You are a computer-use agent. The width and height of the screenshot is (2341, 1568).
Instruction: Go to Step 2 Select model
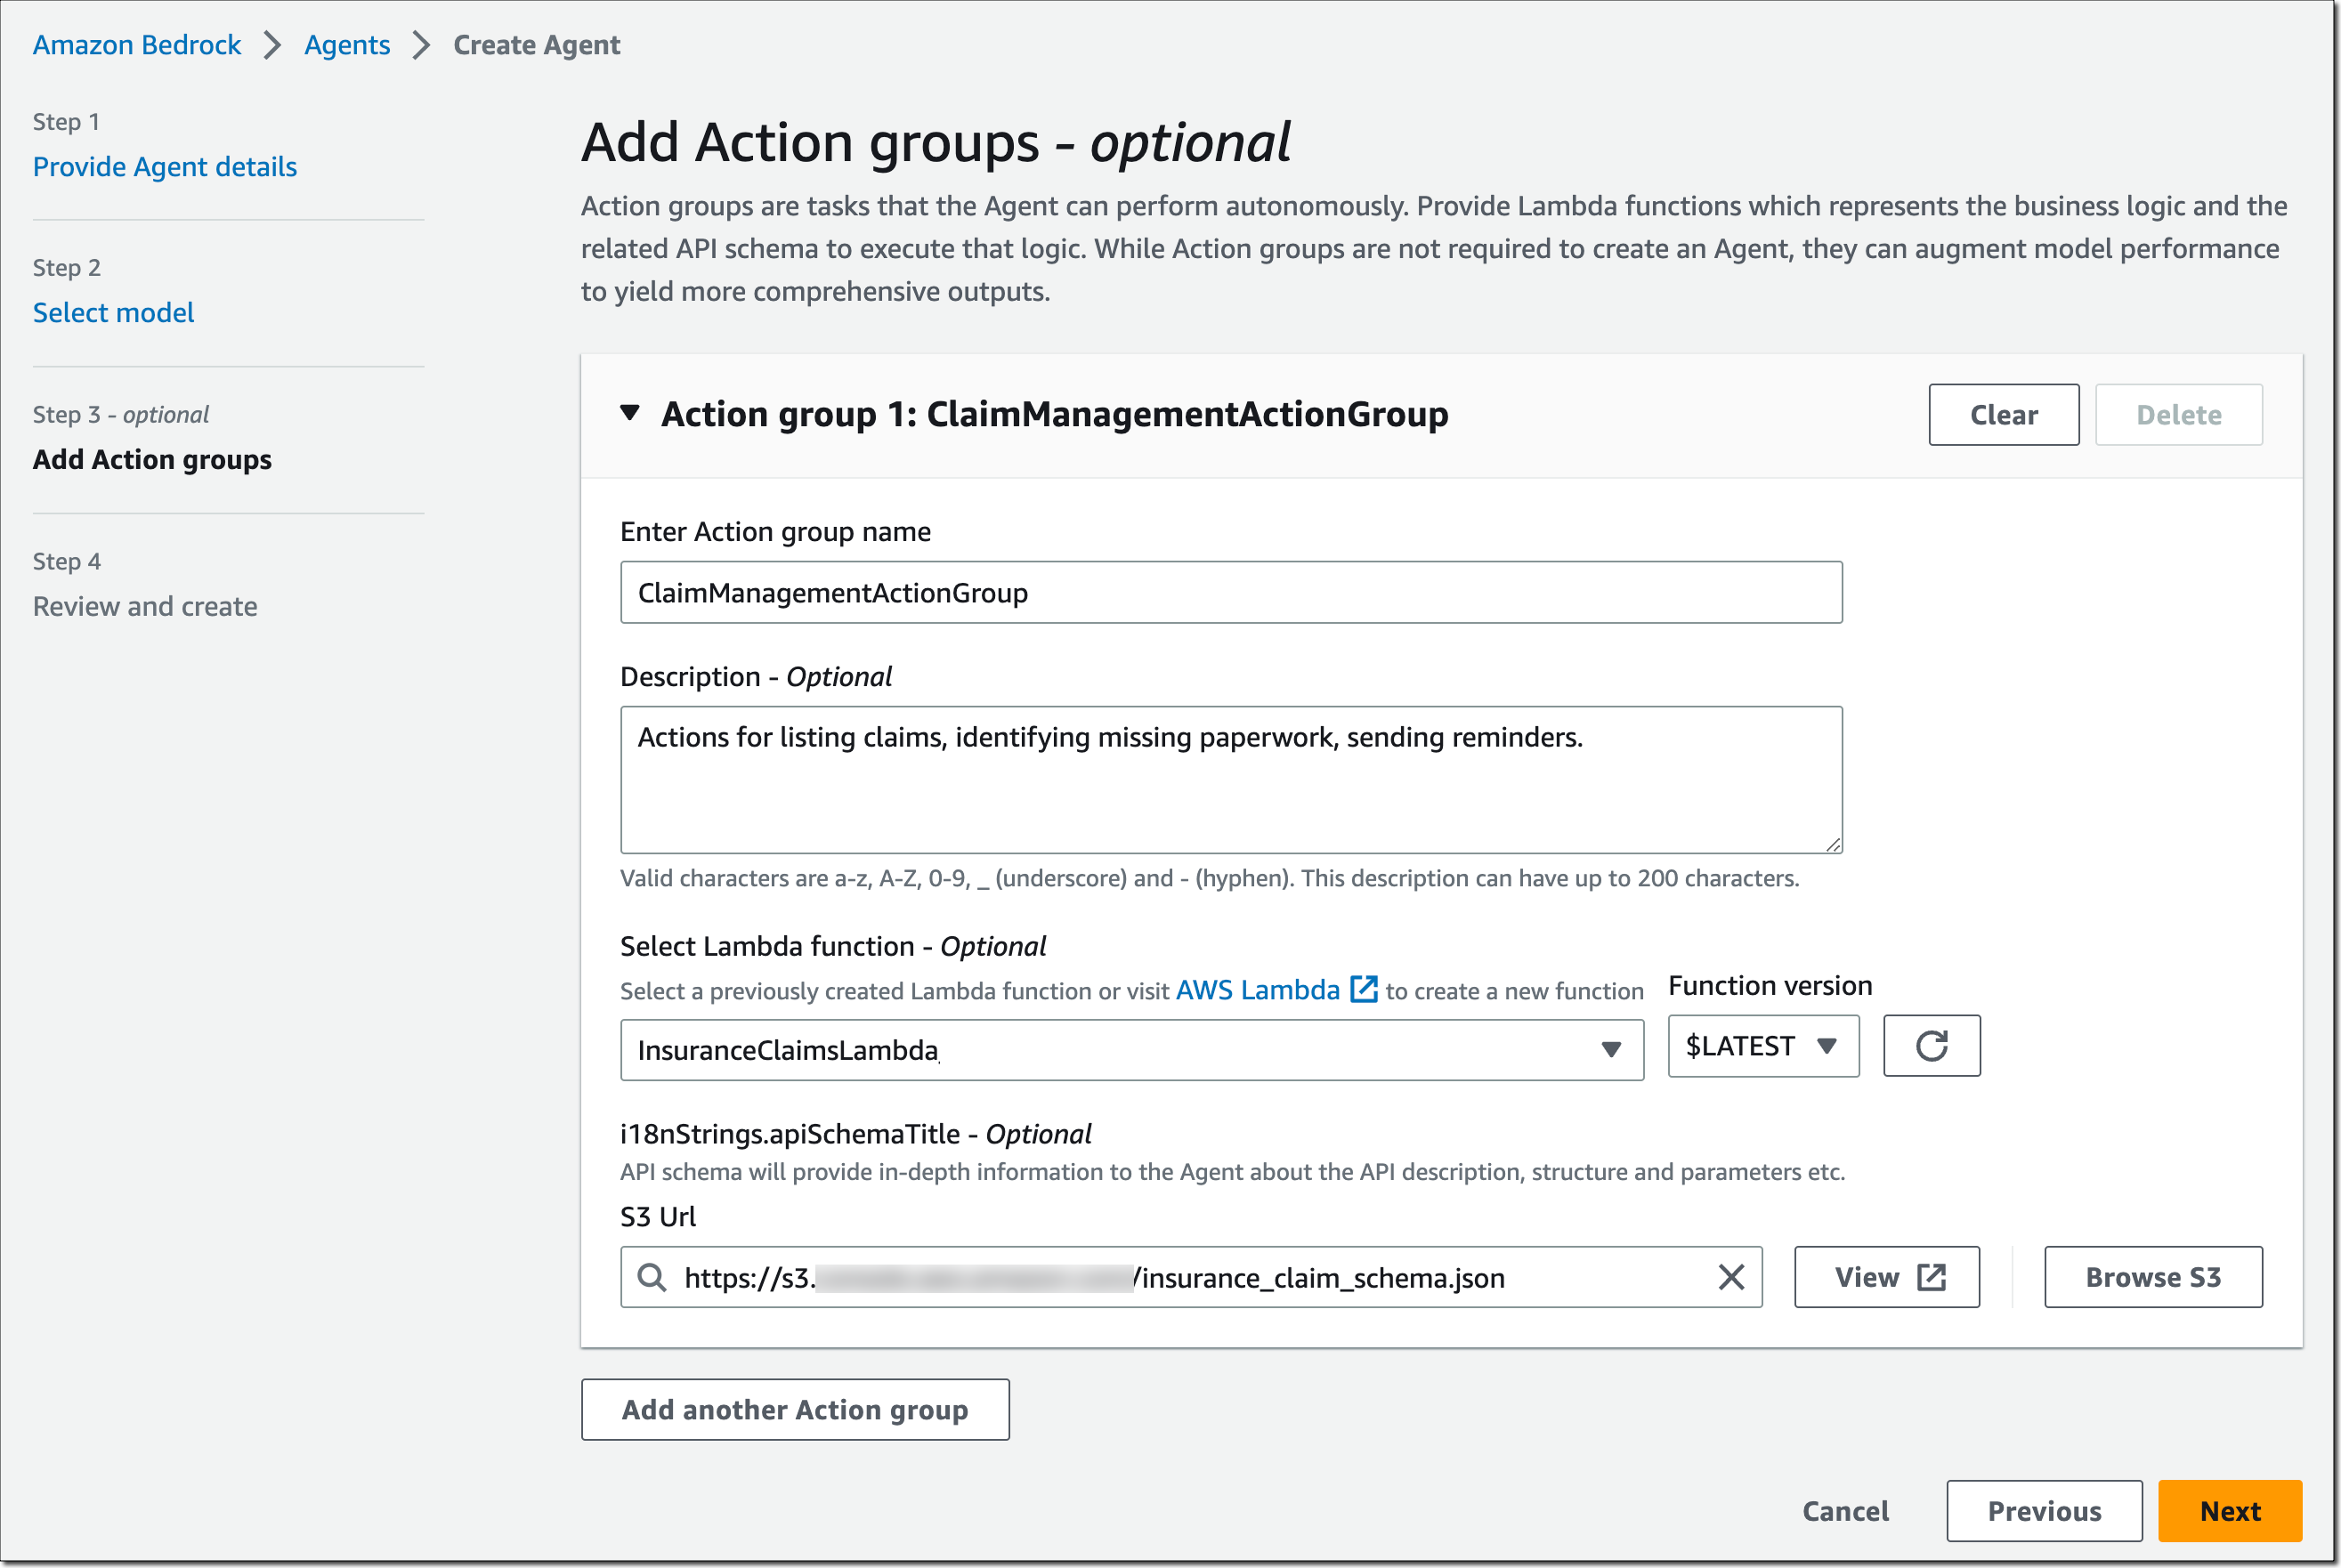113,312
